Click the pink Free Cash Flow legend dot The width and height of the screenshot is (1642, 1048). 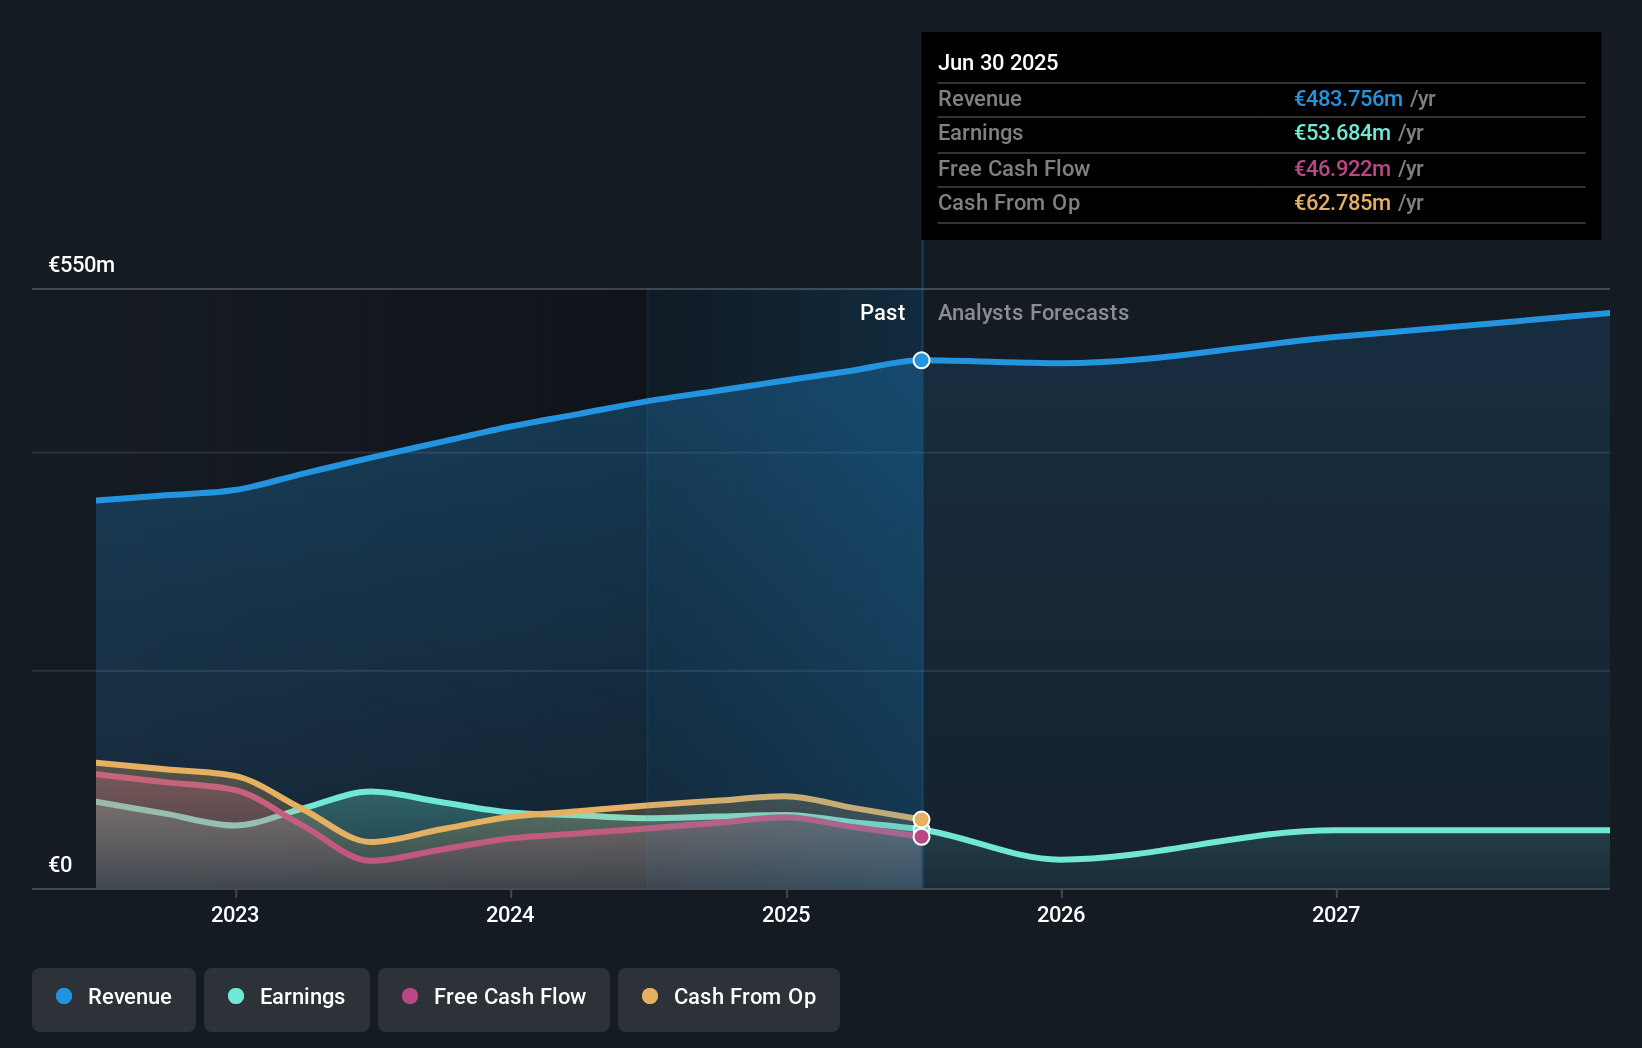410,997
